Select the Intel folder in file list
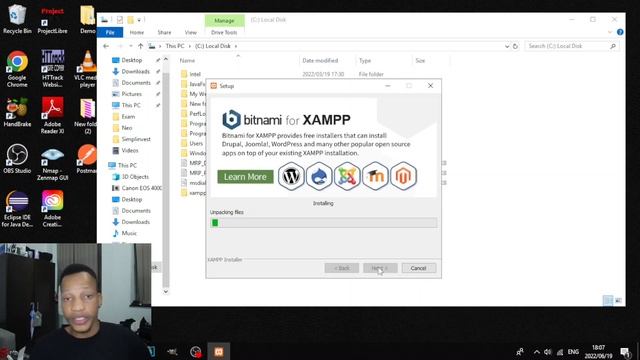Image resolution: width=640 pixels, height=360 pixels. (195, 74)
